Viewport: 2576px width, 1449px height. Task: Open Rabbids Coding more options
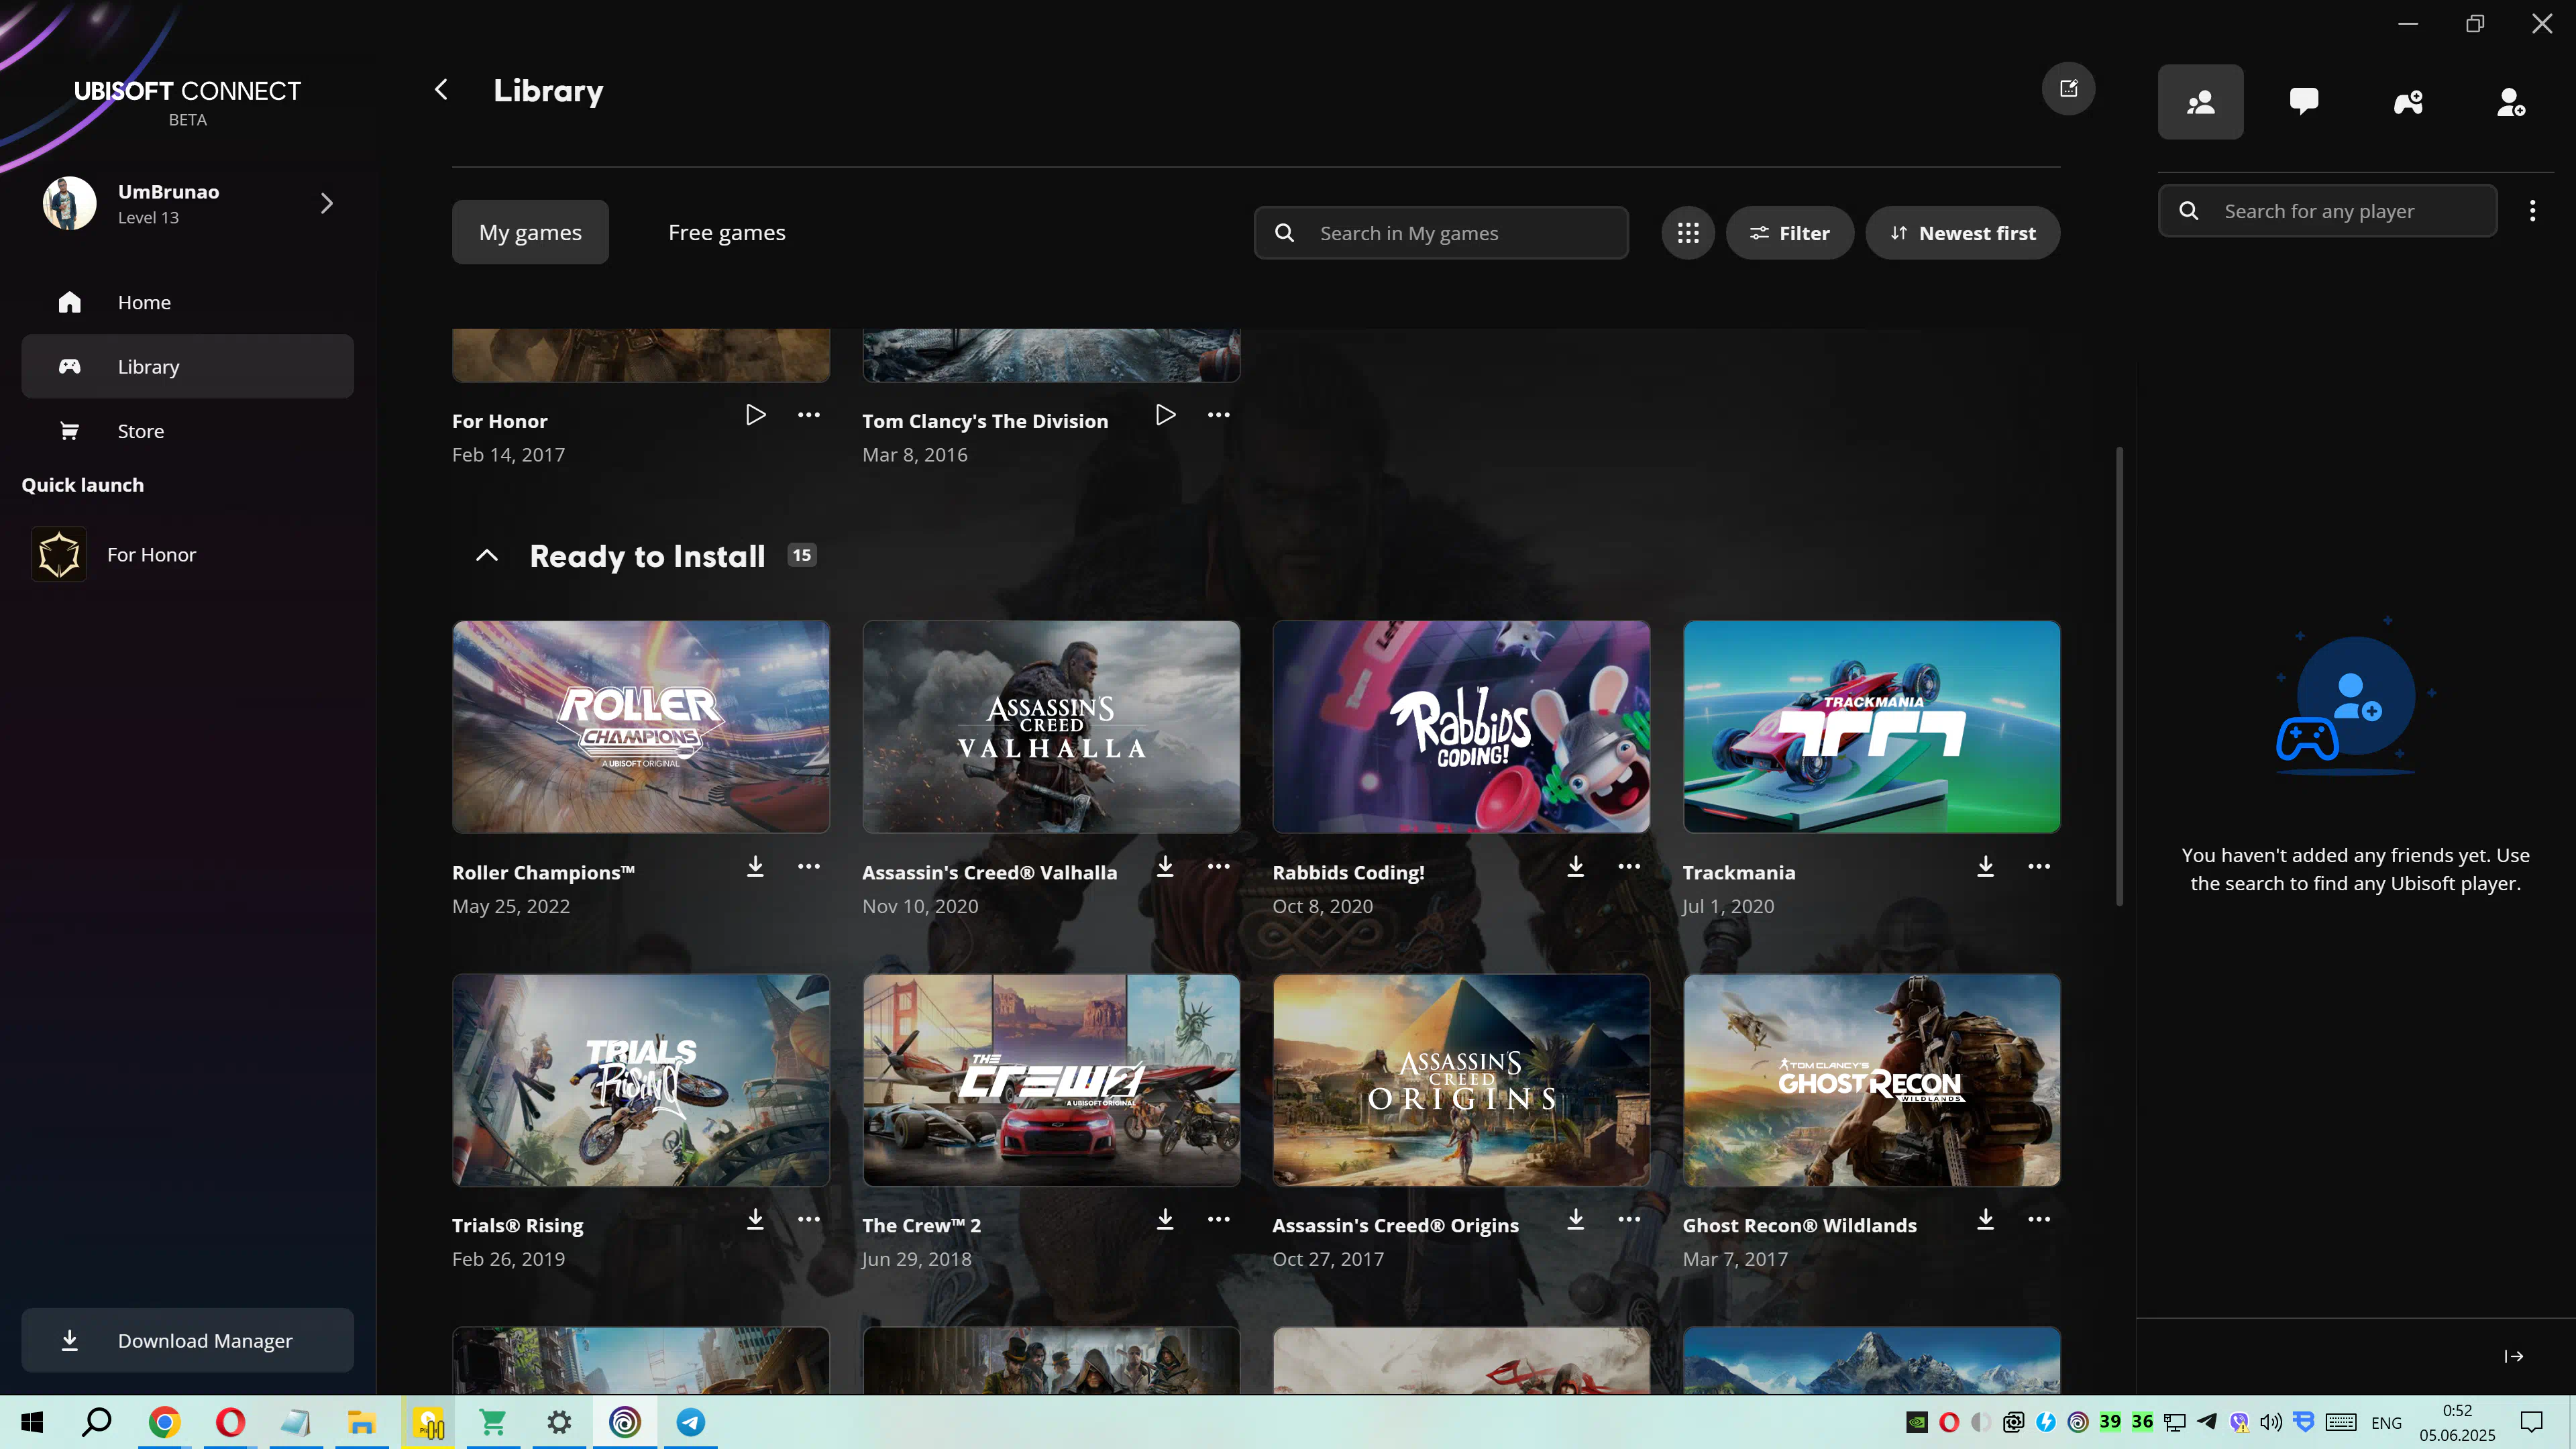(x=1629, y=866)
